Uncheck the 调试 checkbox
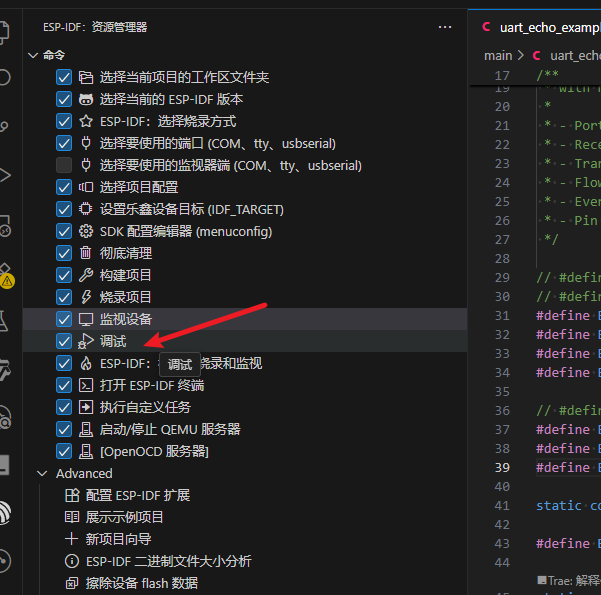The image size is (601, 595). click(65, 341)
